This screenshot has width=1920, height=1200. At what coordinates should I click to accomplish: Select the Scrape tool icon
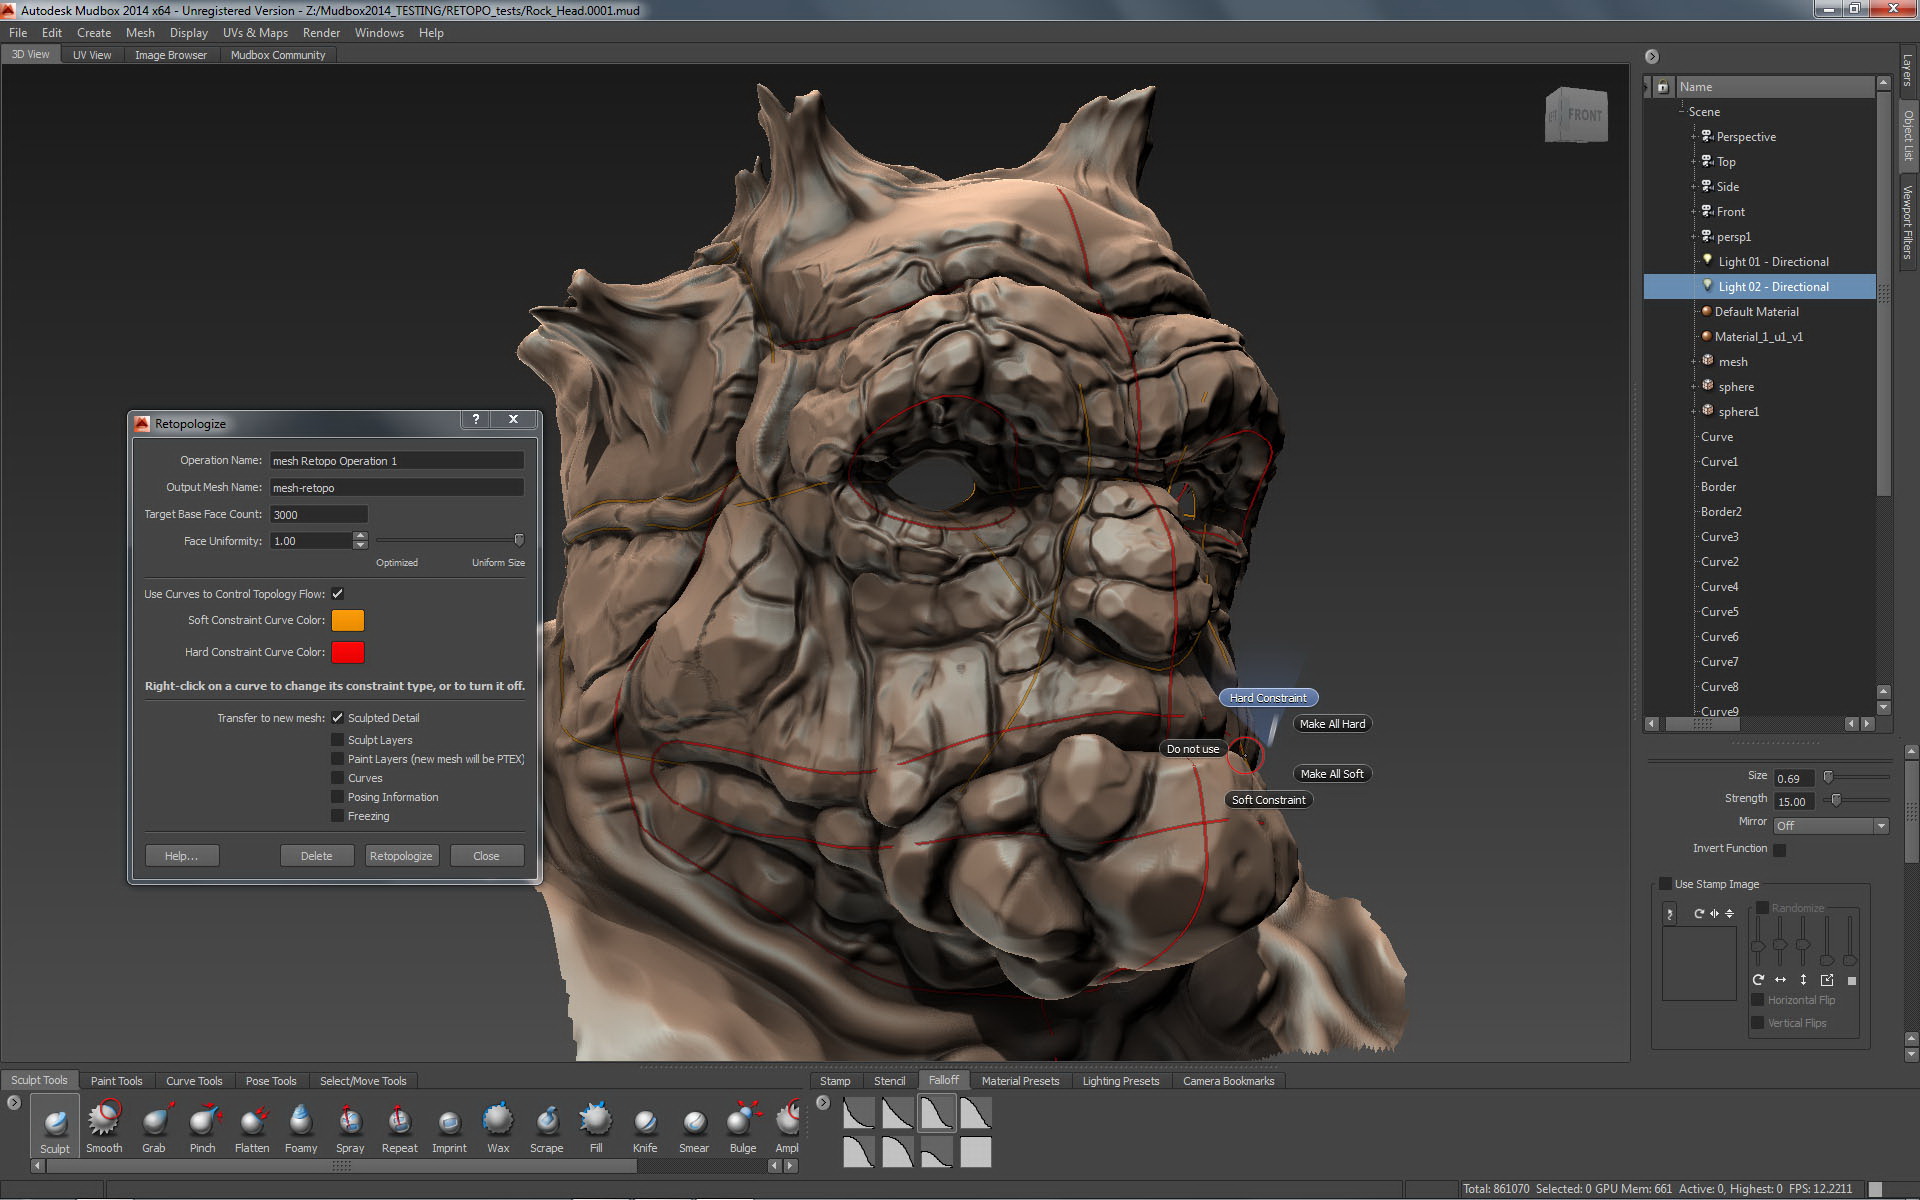(x=546, y=1122)
